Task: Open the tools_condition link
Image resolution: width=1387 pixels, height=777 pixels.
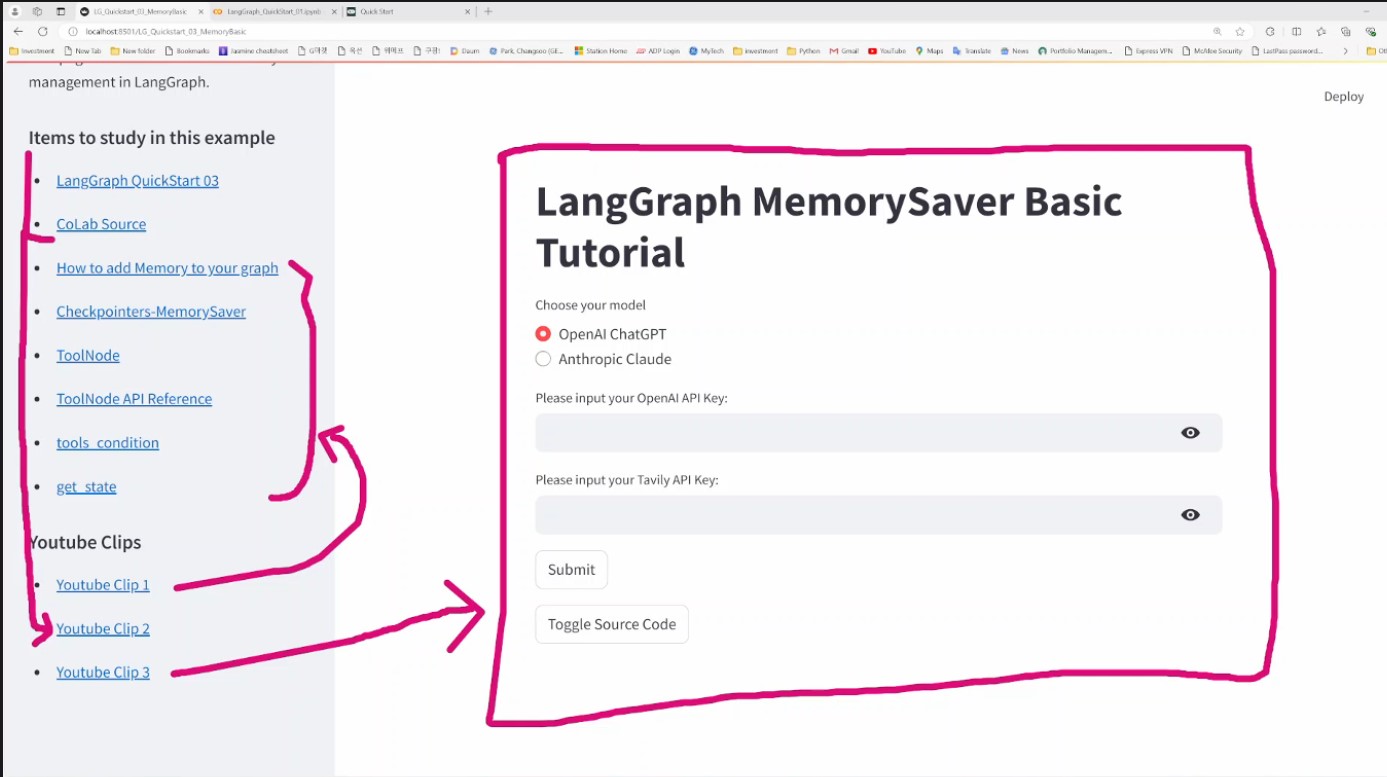Action: (x=107, y=443)
